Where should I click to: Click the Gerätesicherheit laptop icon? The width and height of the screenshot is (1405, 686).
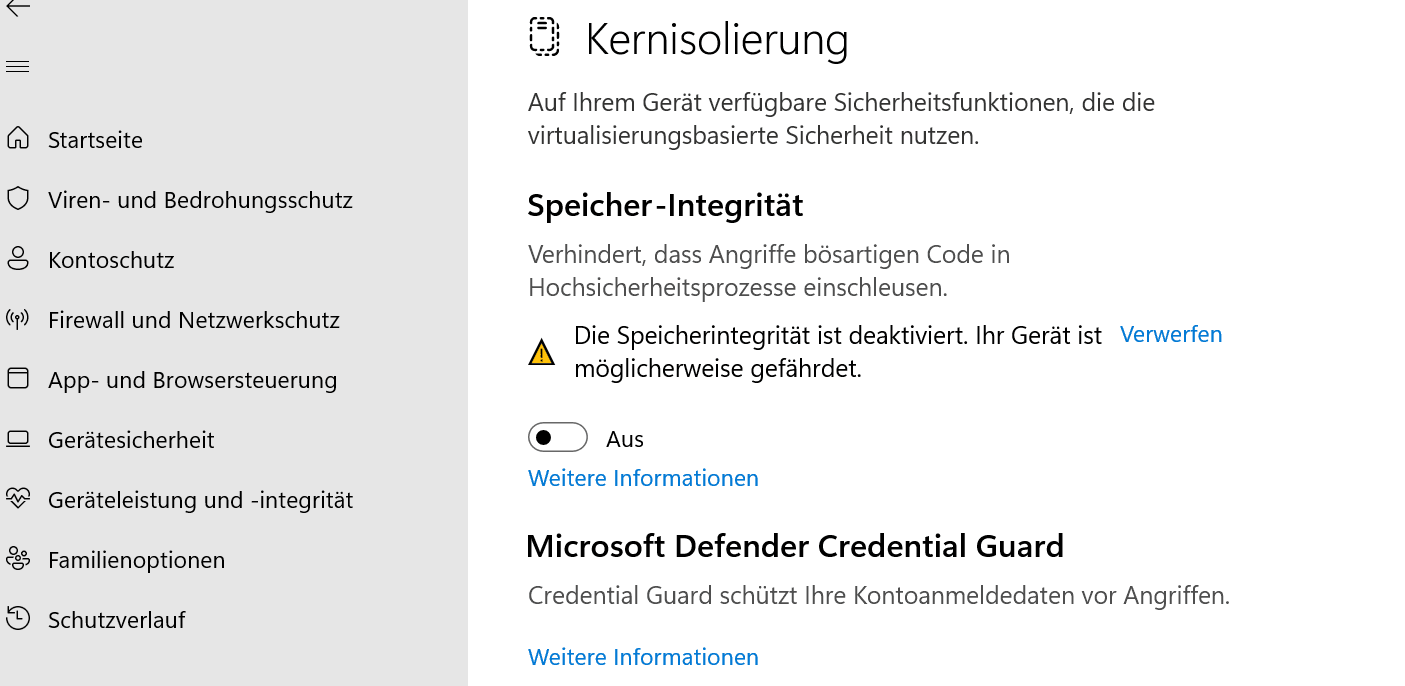(18, 439)
